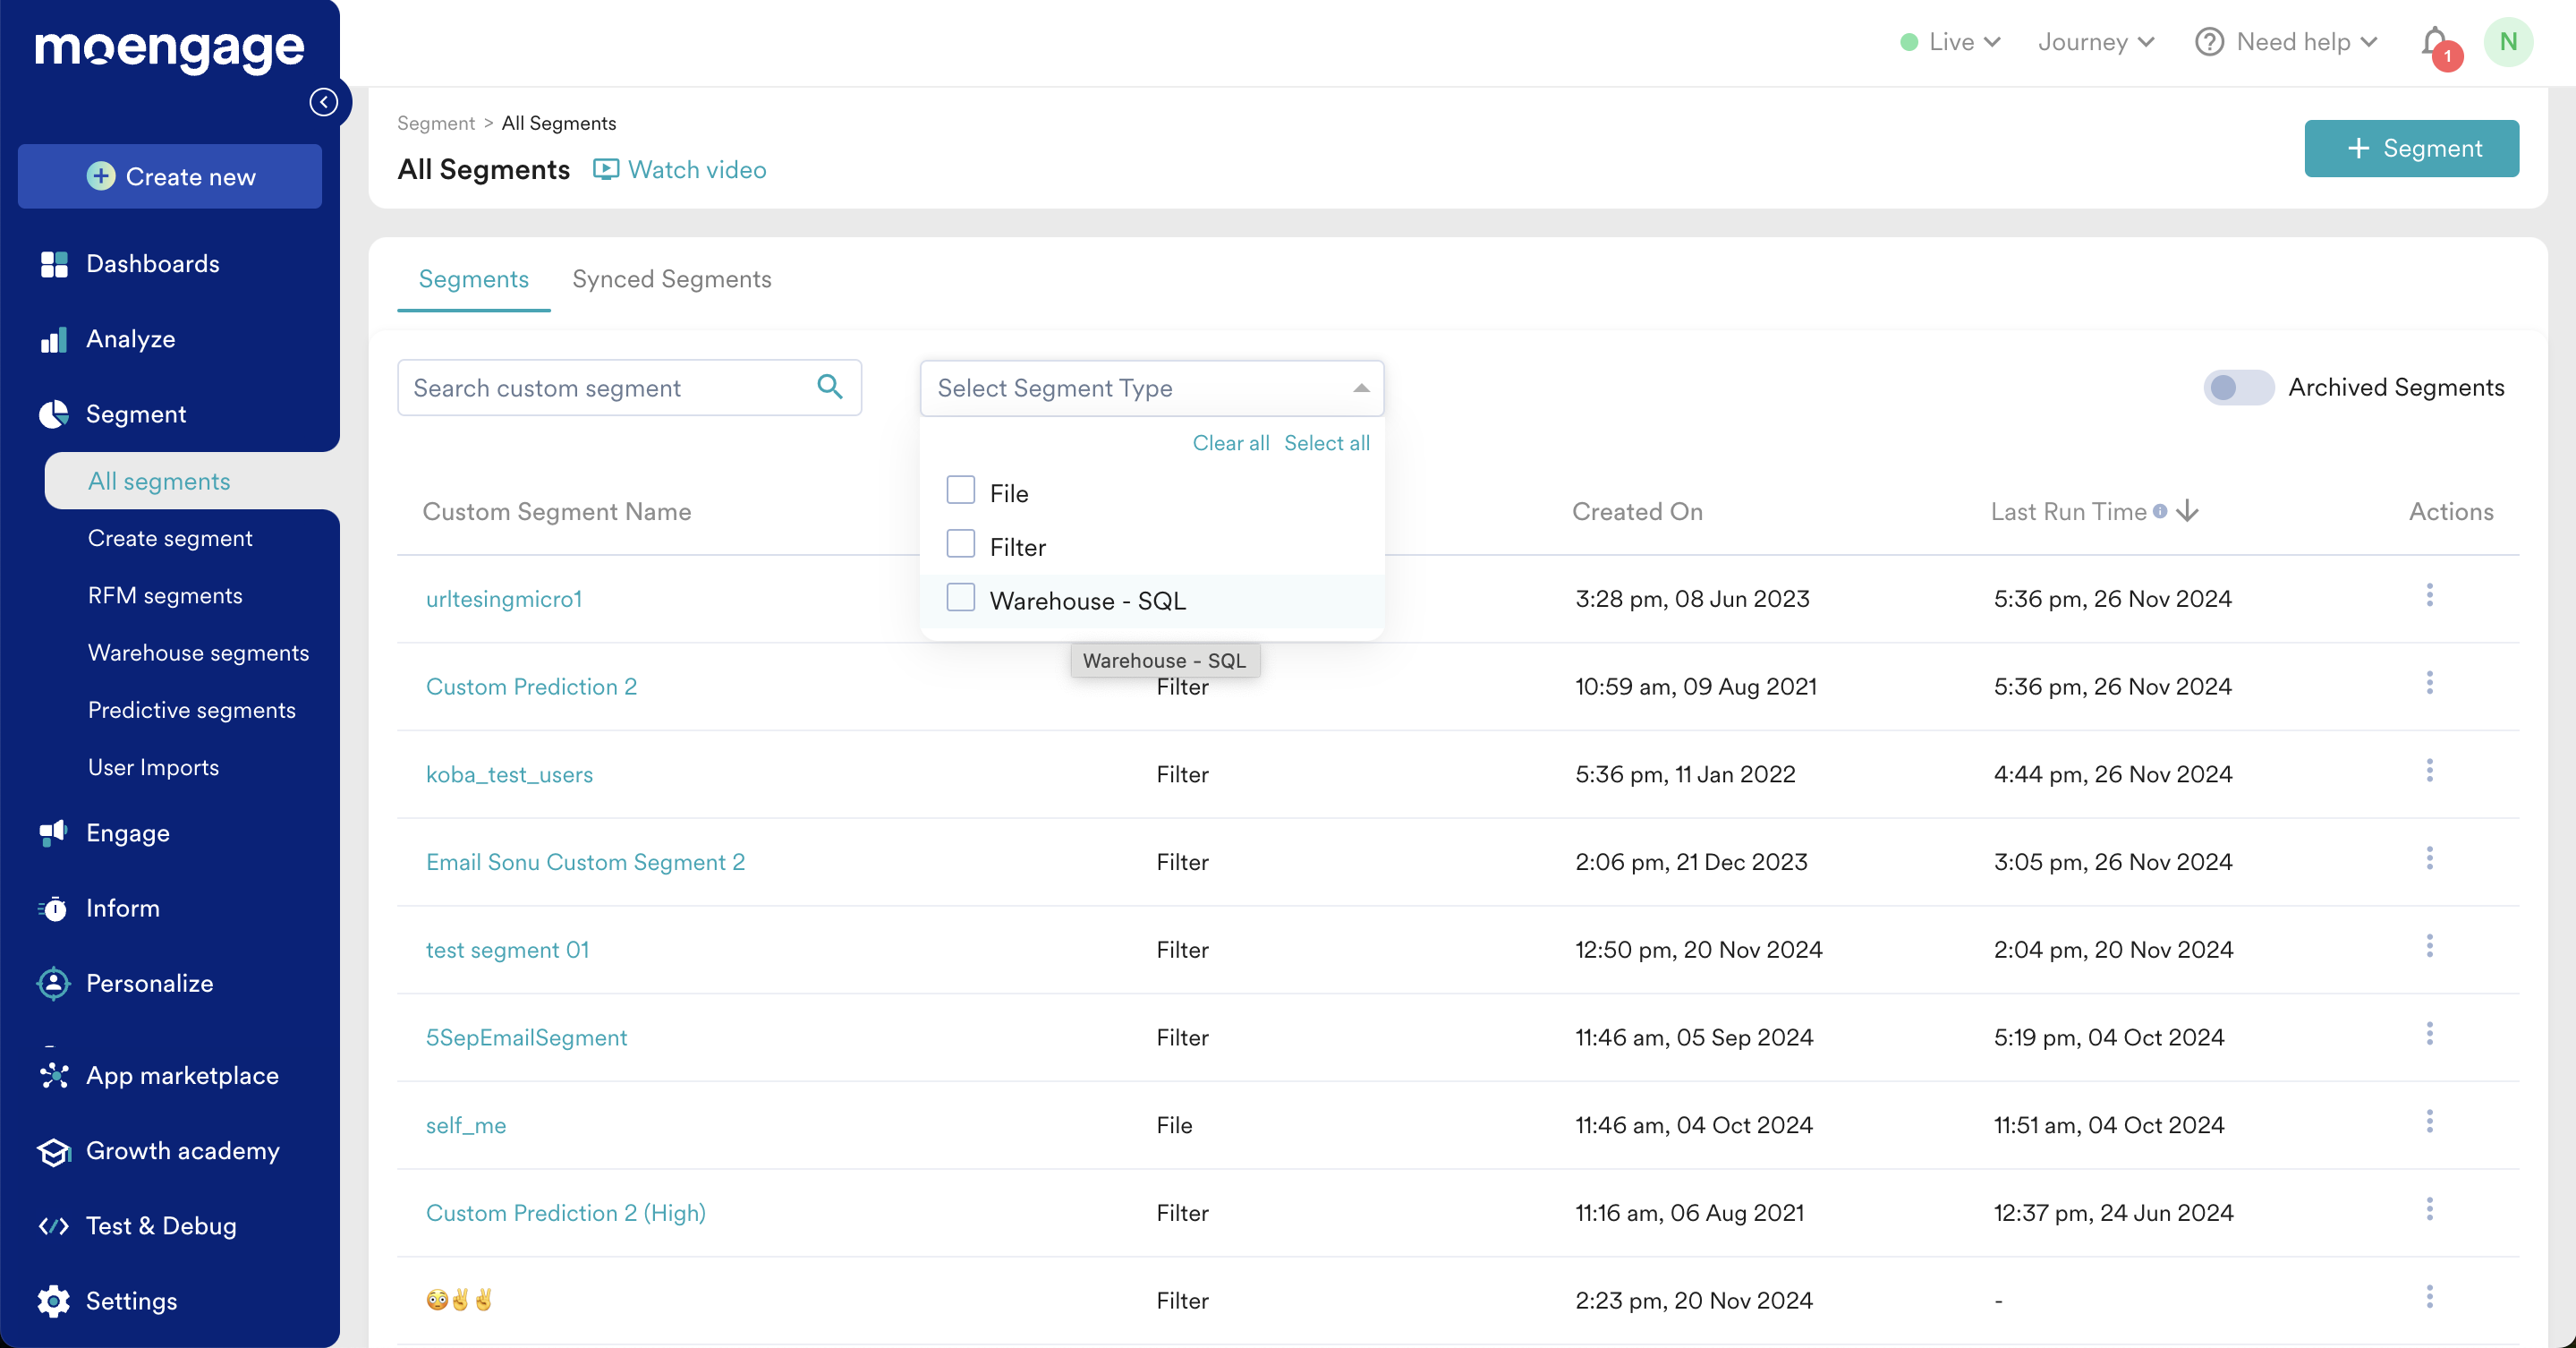Screen dimensions: 2576x1348
Task: Open the App marketplace icon
Action: [x=53, y=1075]
